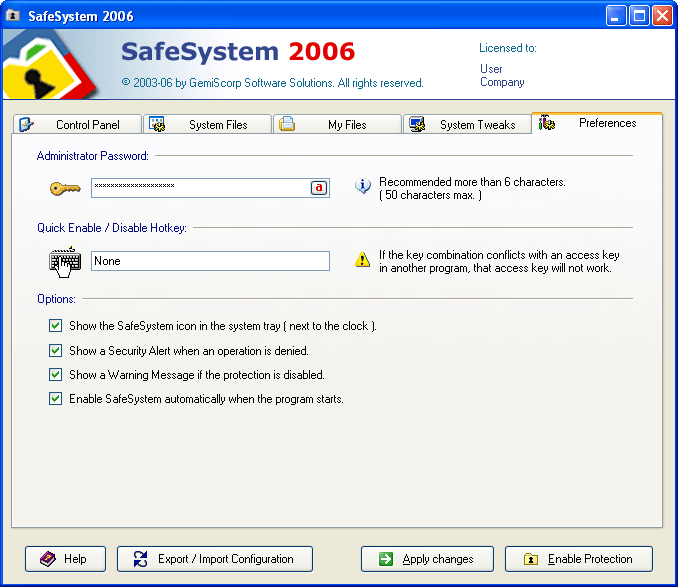
Task: Click the Control Panel tab icon
Action: click(x=26, y=124)
